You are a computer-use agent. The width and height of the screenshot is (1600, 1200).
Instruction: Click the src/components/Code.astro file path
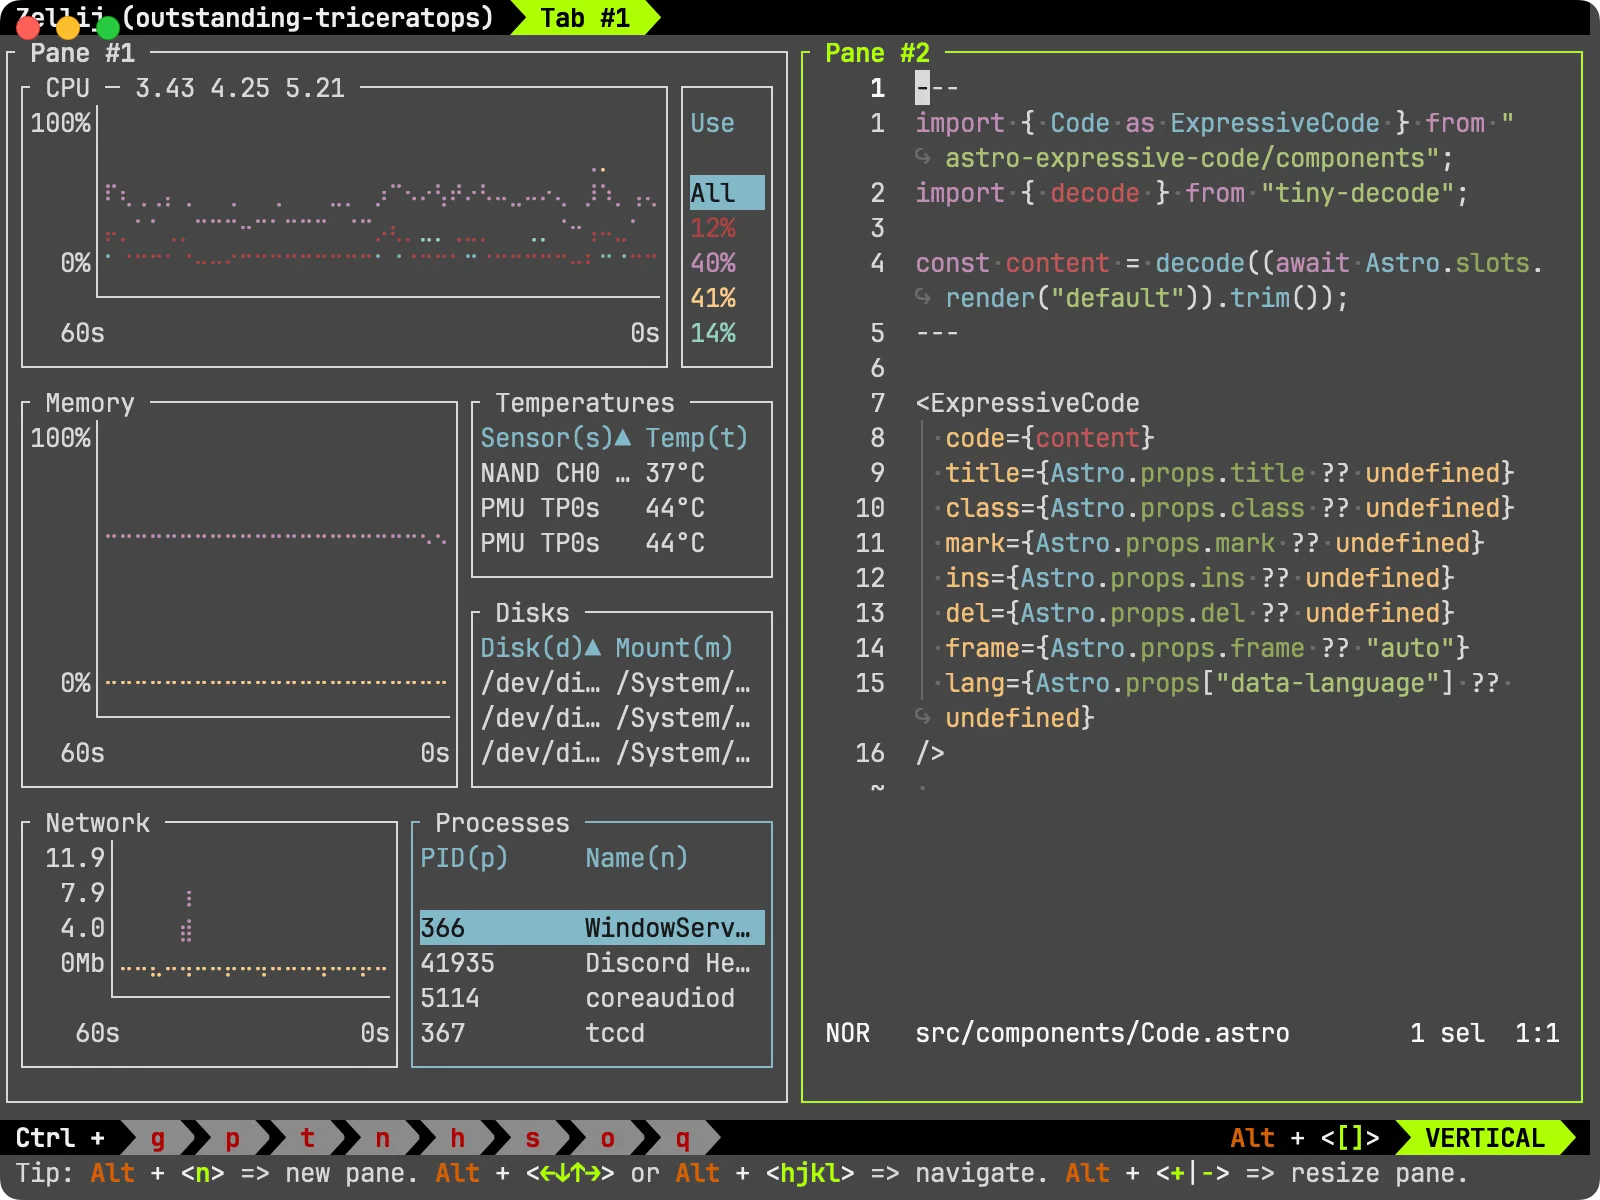click(x=1103, y=1033)
